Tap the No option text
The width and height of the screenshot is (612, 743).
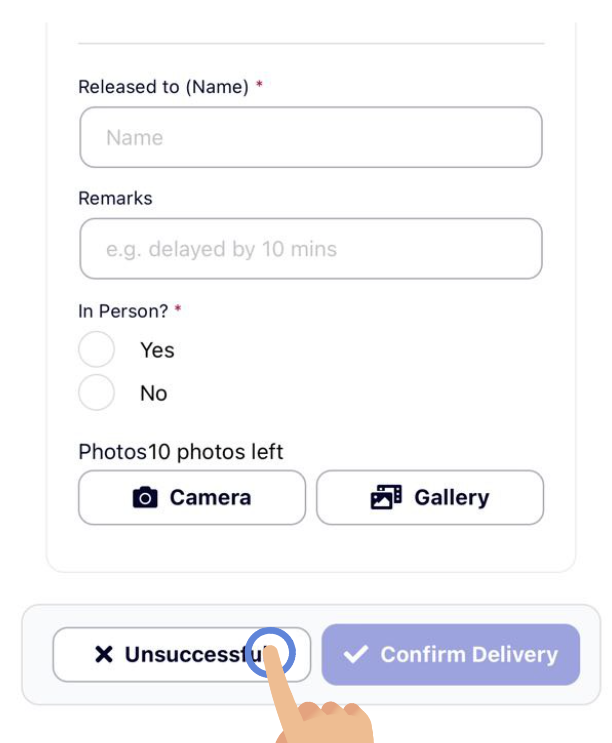pos(153,393)
